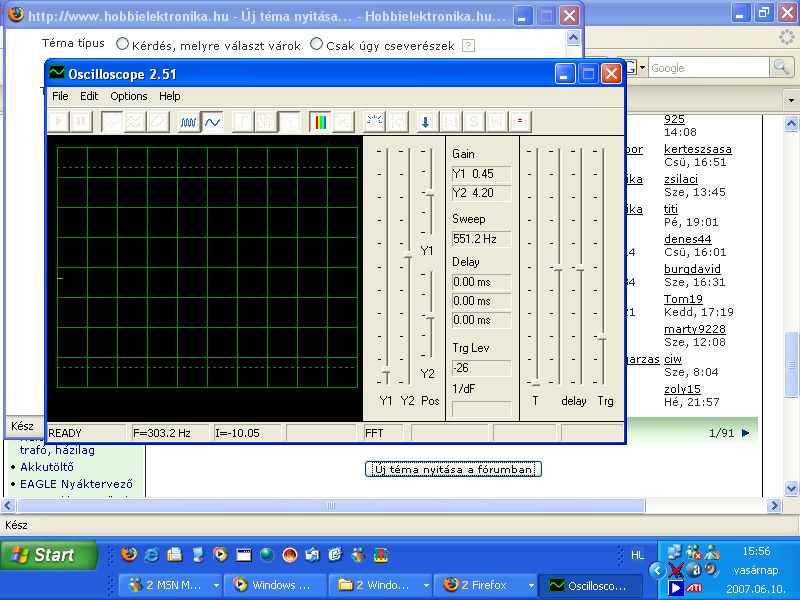This screenshot has height=600, width=800.
Task: Select the single-trace display mode icon
Action: pos(112,121)
